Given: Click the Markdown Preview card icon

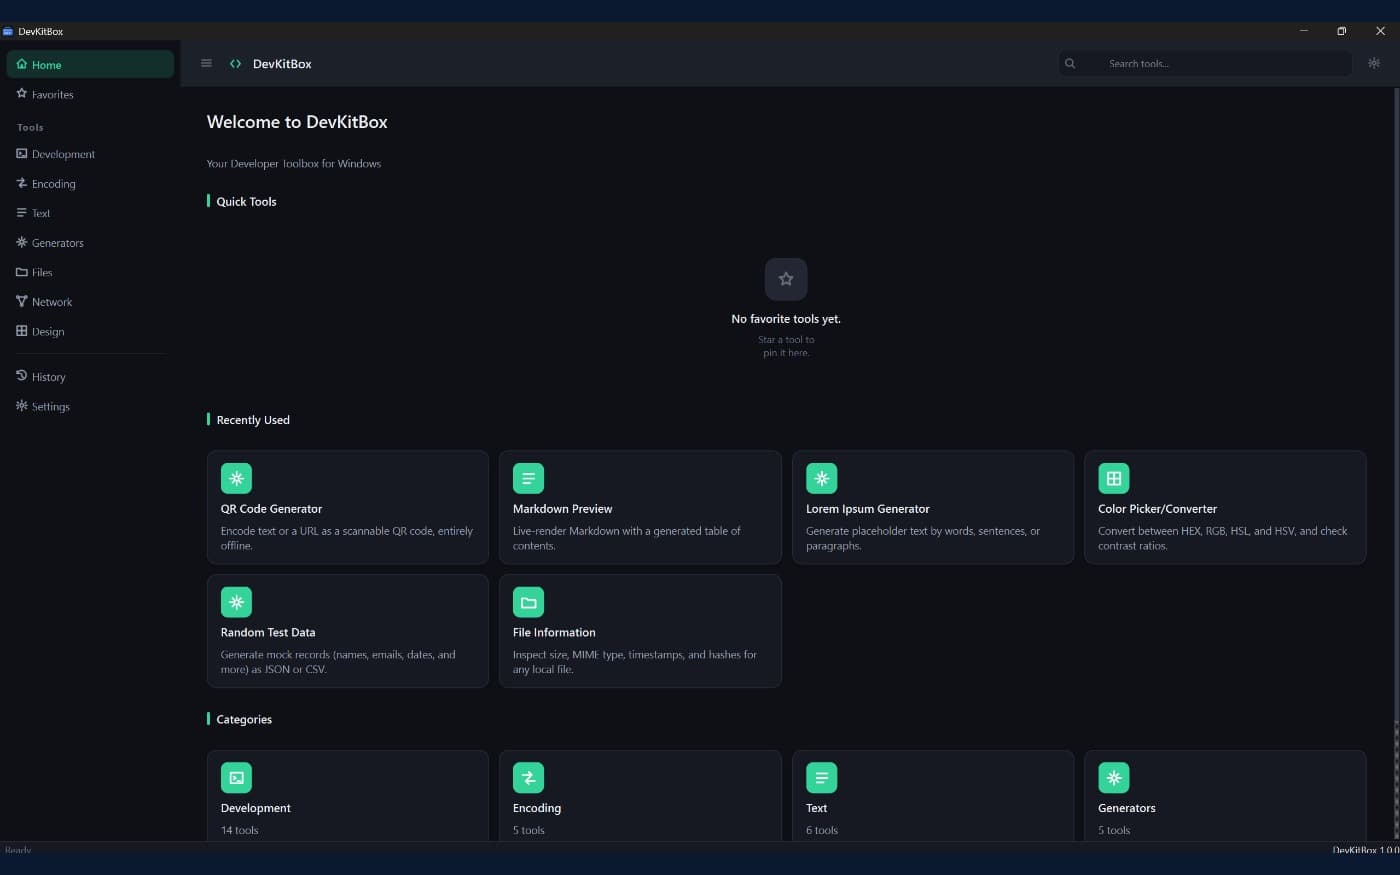Looking at the screenshot, I should 528,478.
